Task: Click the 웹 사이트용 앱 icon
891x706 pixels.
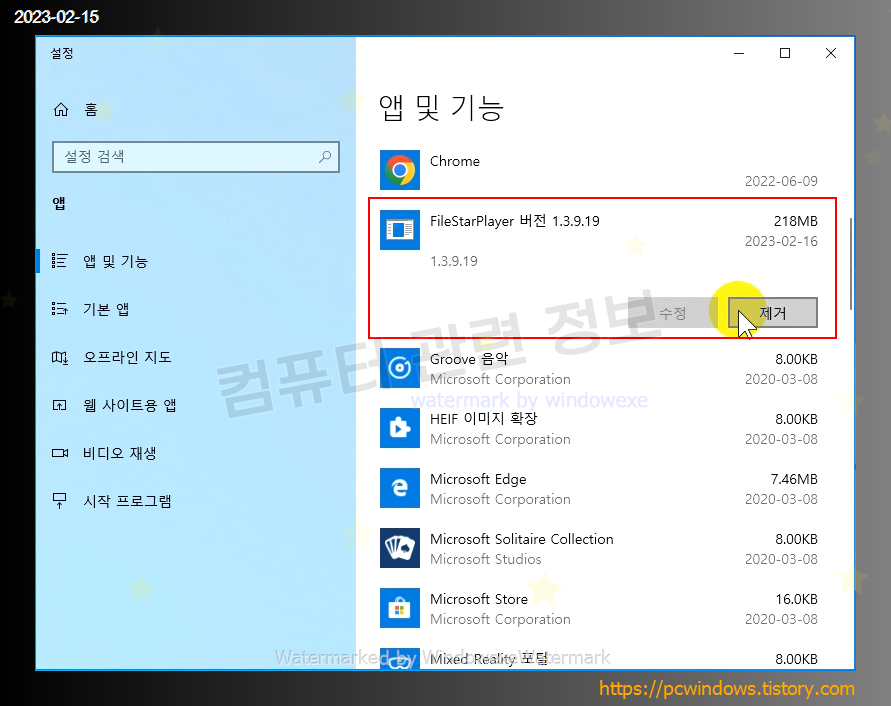Action: pyautogui.click(x=60, y=405)
